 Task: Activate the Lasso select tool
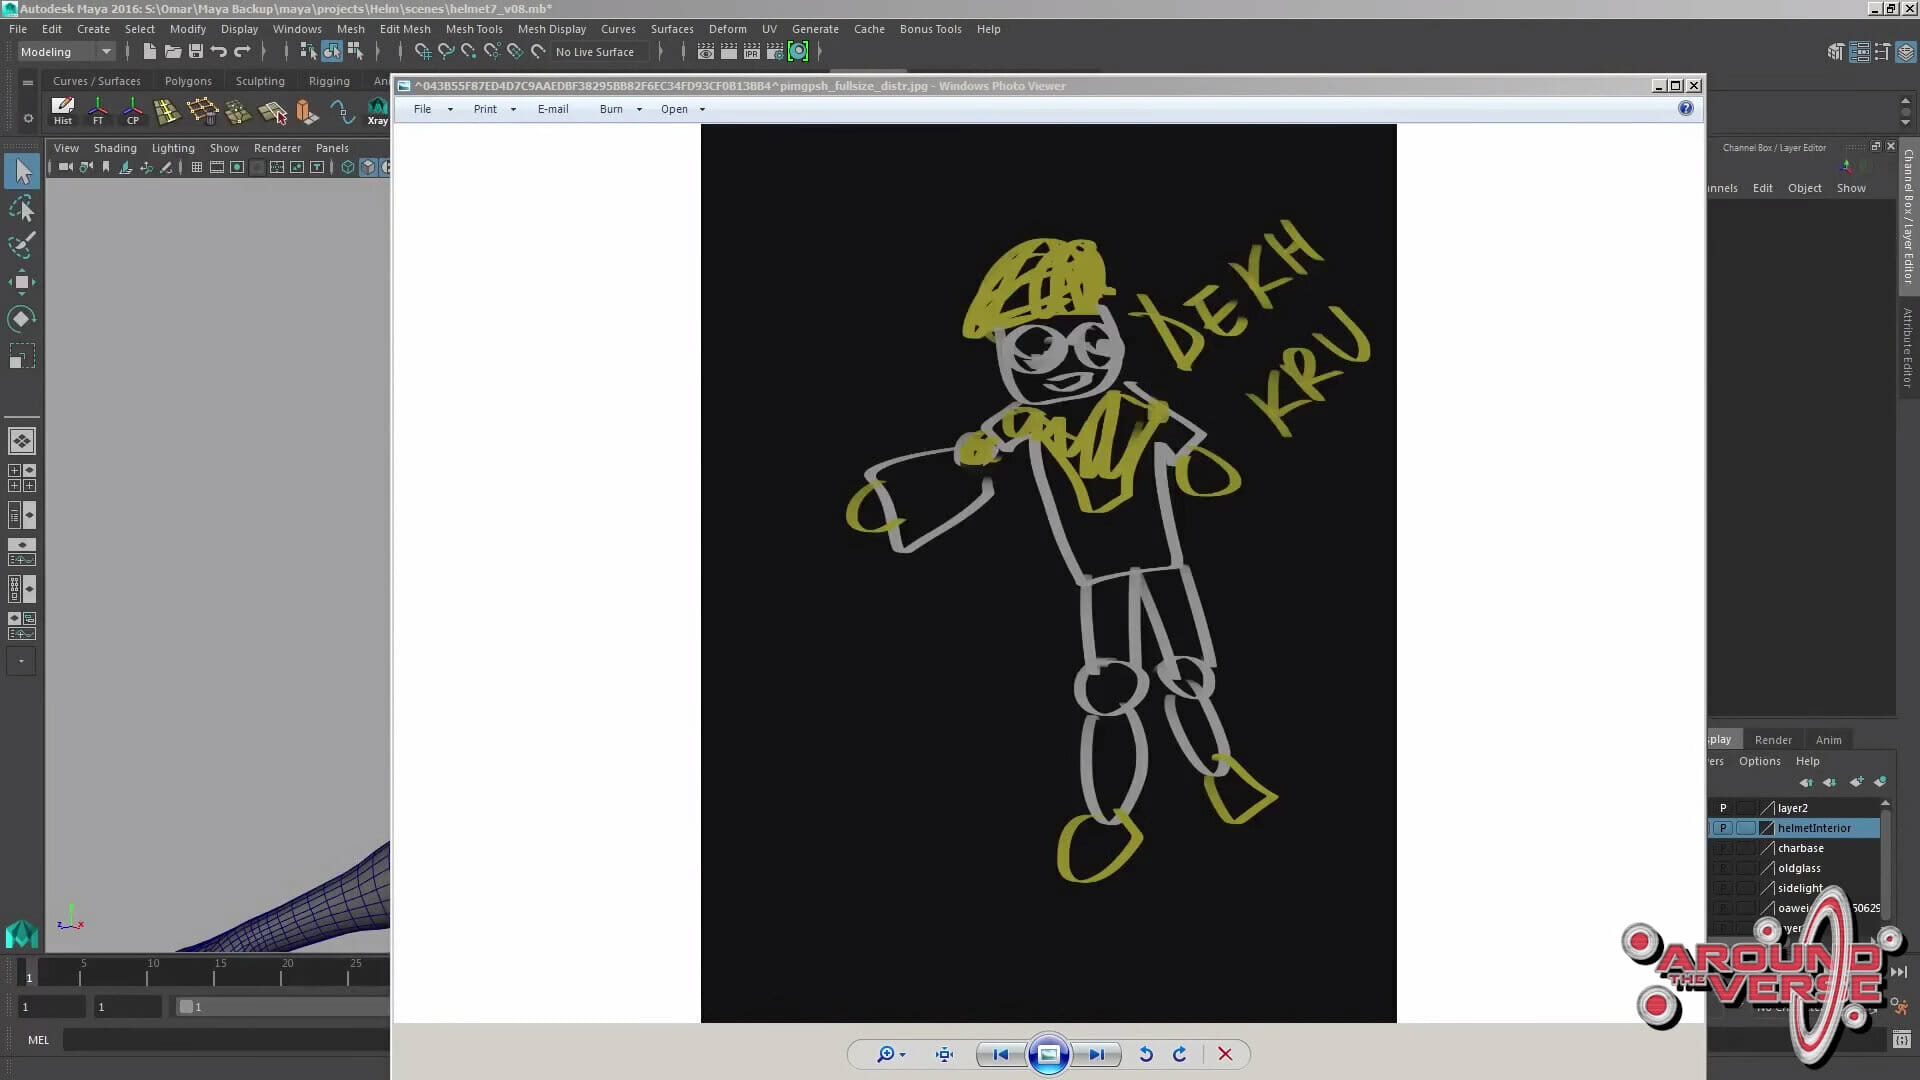[x=21, y=209]
